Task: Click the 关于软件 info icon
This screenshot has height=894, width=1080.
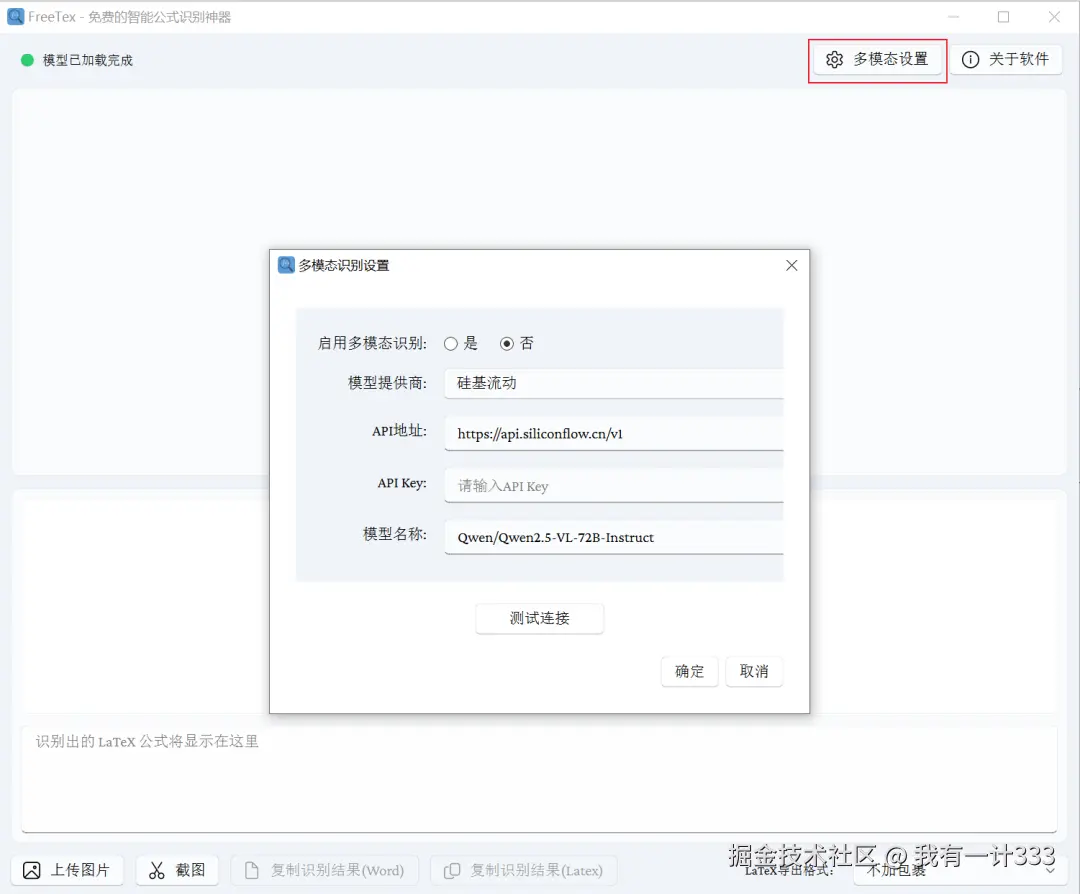Action: [969, 59]
